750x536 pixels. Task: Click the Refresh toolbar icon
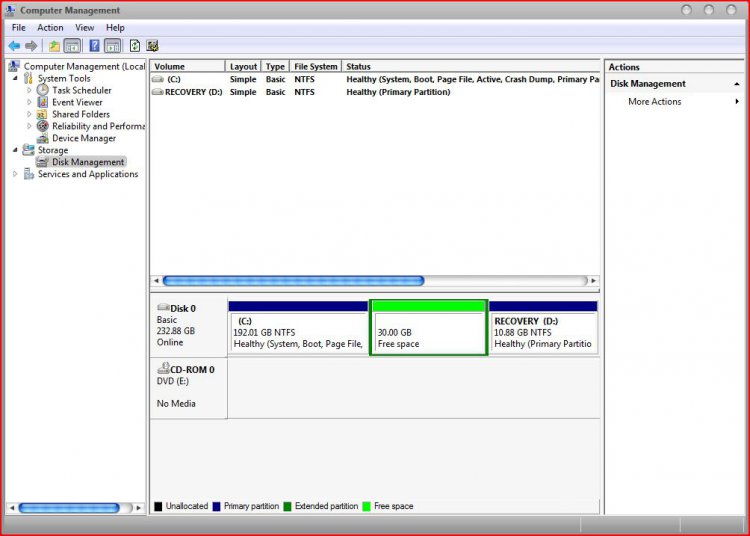(134, 46)
